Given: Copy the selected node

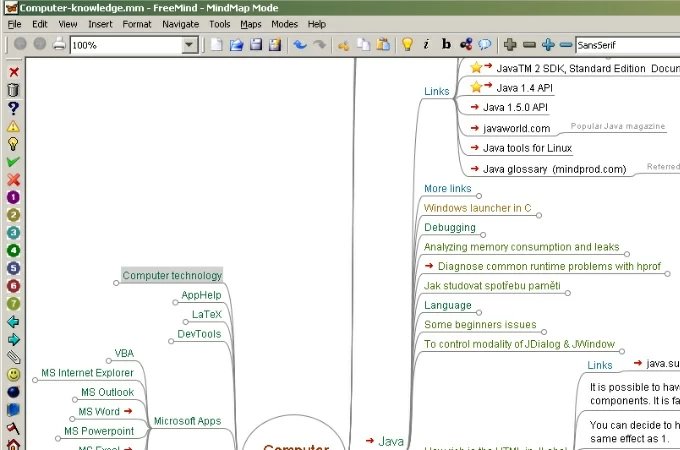Looking at the screenshot, I should 363,44.
